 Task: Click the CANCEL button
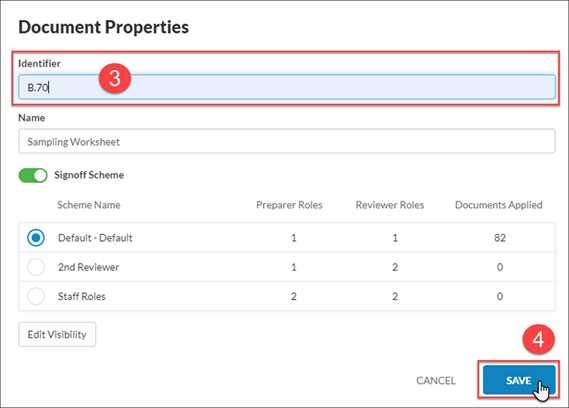point(436,380)
